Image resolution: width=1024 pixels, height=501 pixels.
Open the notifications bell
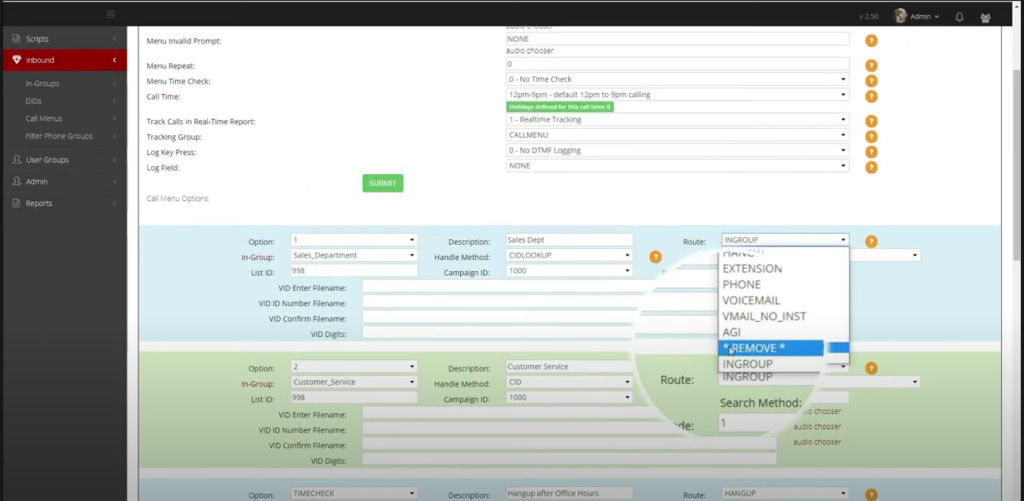coord(959,17)
